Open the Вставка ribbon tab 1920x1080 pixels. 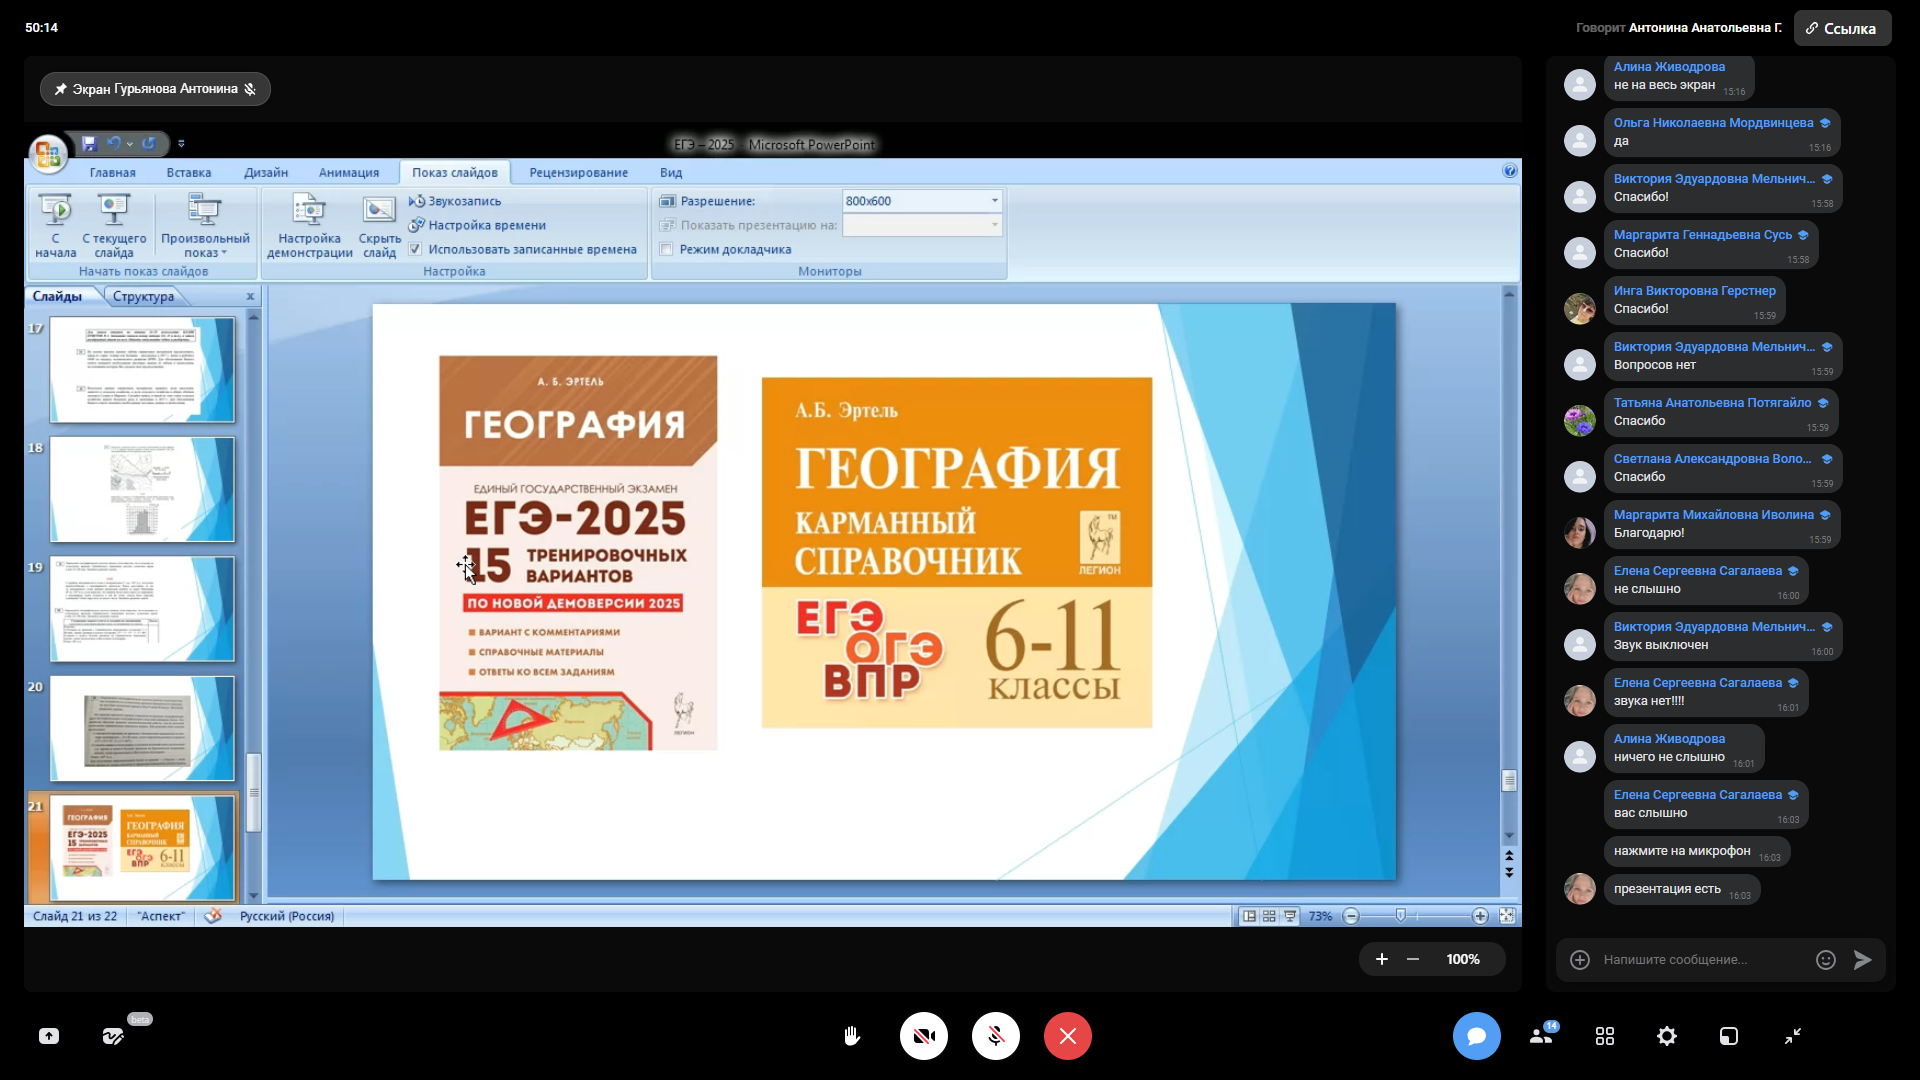tap(189, 172)
